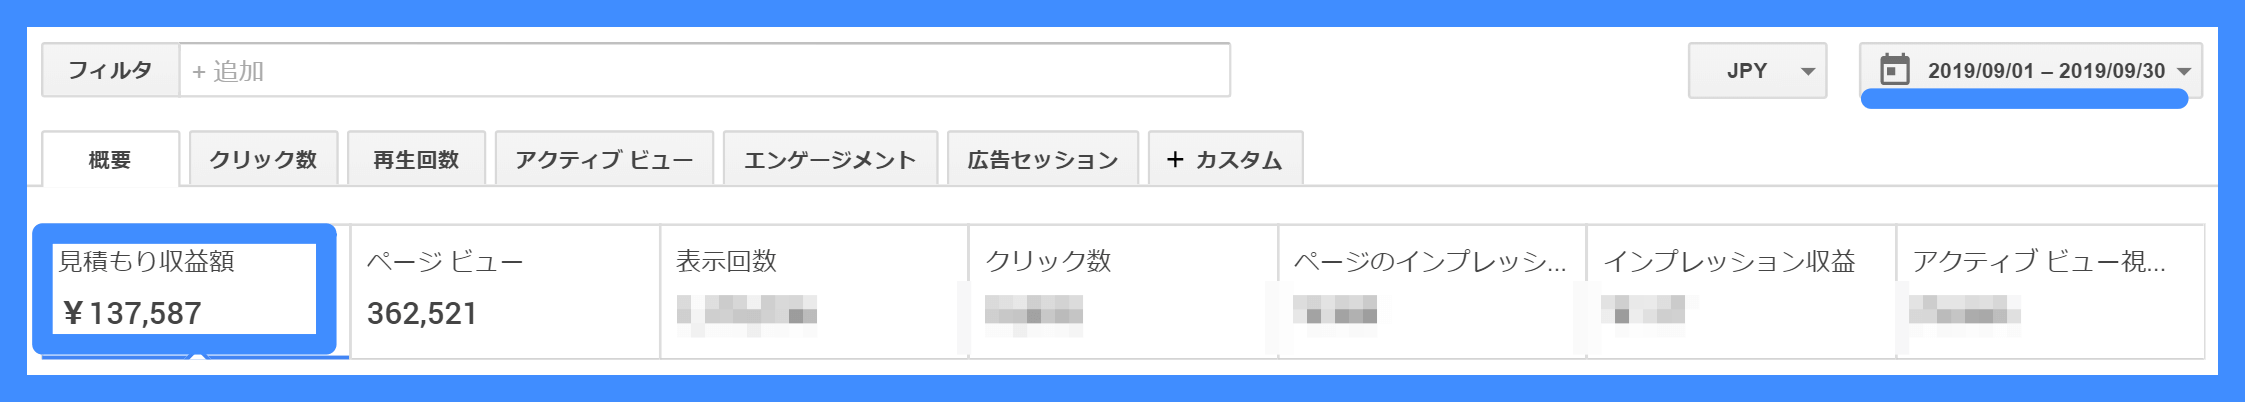
Task: Choose the 表示回数 metric card
Action: (x=814, y=291)
